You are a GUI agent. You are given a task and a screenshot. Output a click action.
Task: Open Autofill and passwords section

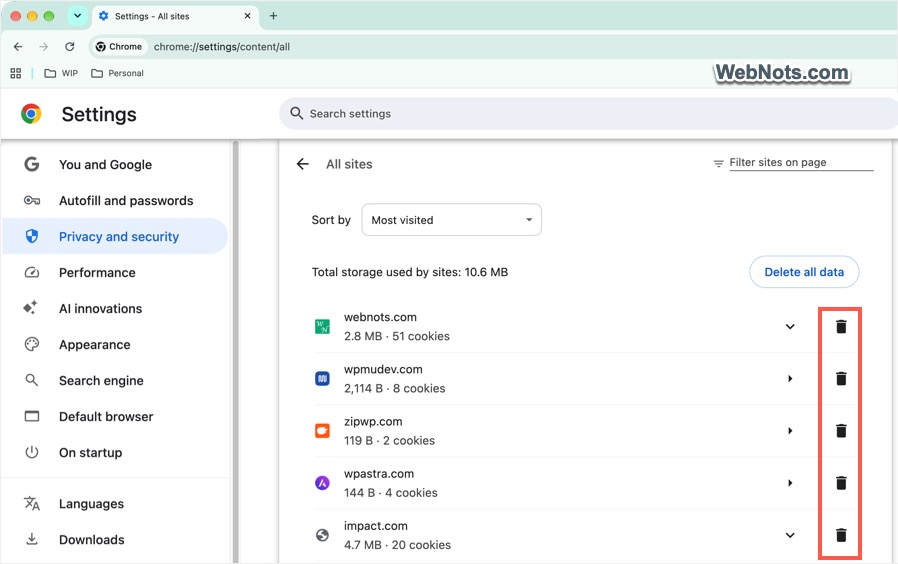(126, 201)
